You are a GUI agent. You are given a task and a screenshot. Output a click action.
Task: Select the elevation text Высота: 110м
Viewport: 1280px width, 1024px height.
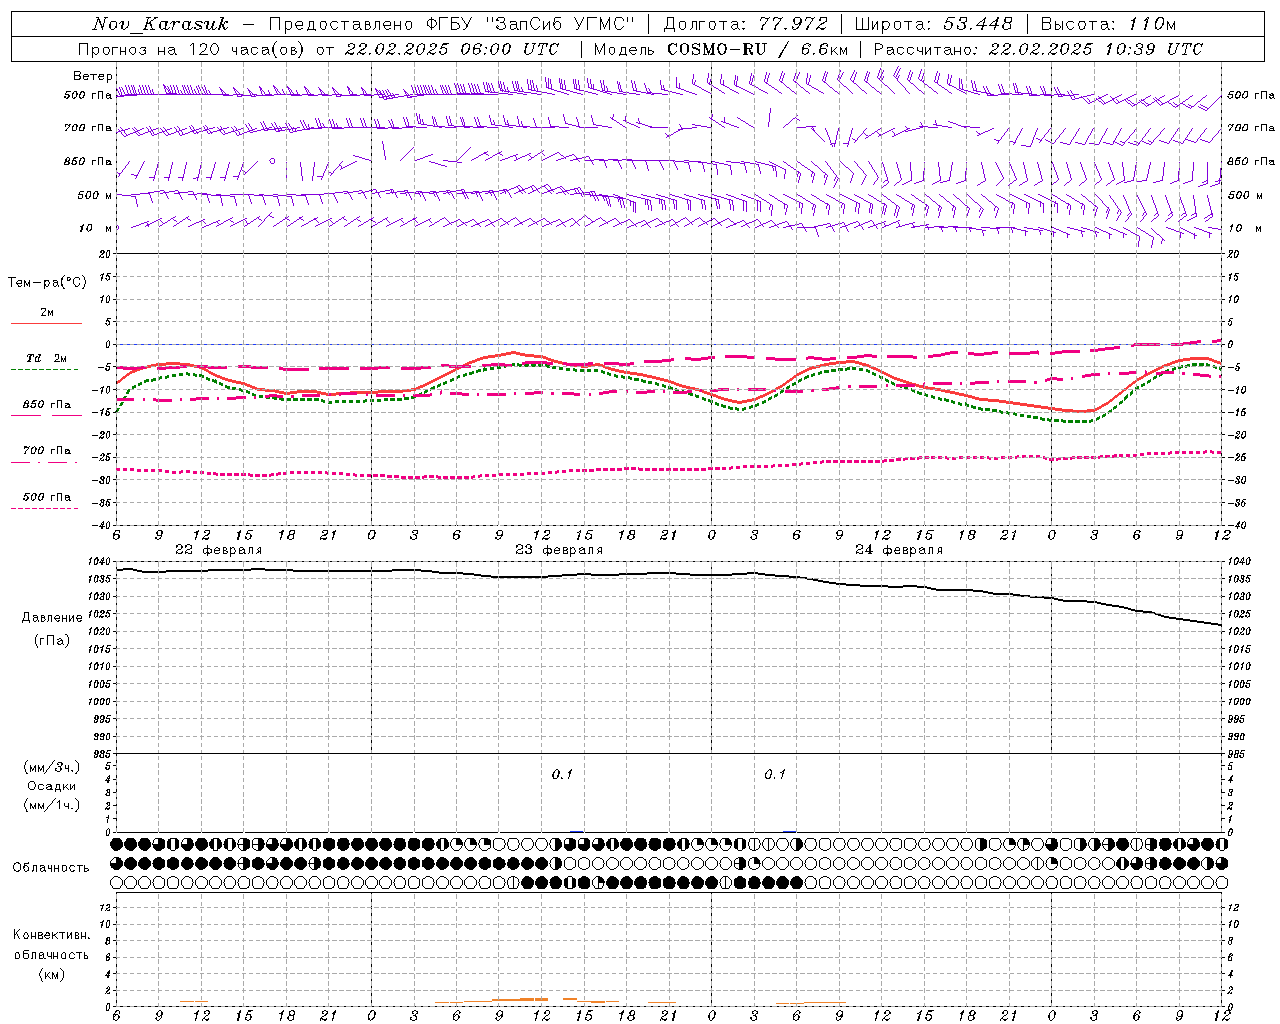[1108, 24]
